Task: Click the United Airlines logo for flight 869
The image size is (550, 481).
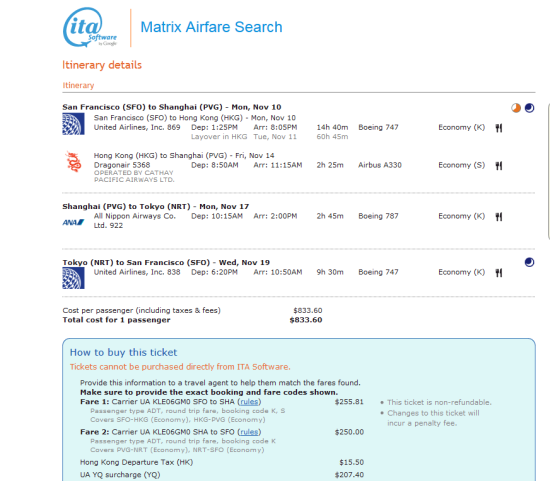Action: [73, 124]
